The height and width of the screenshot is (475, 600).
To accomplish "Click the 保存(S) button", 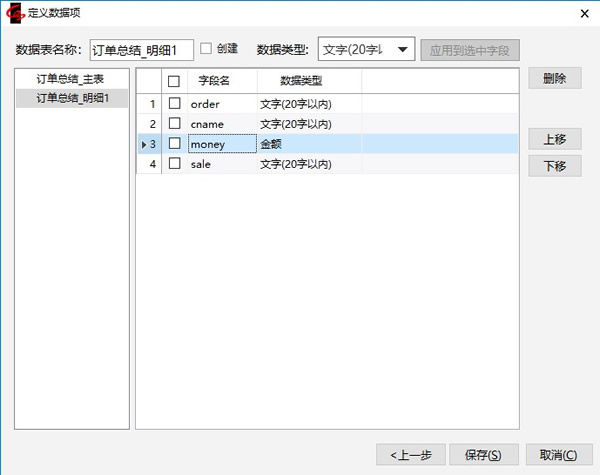I will click(484, 455).
